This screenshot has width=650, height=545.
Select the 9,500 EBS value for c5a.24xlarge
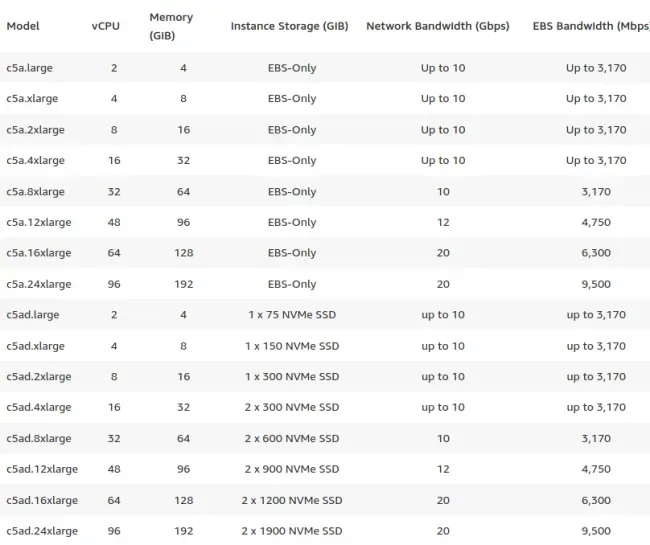point(596,284)
